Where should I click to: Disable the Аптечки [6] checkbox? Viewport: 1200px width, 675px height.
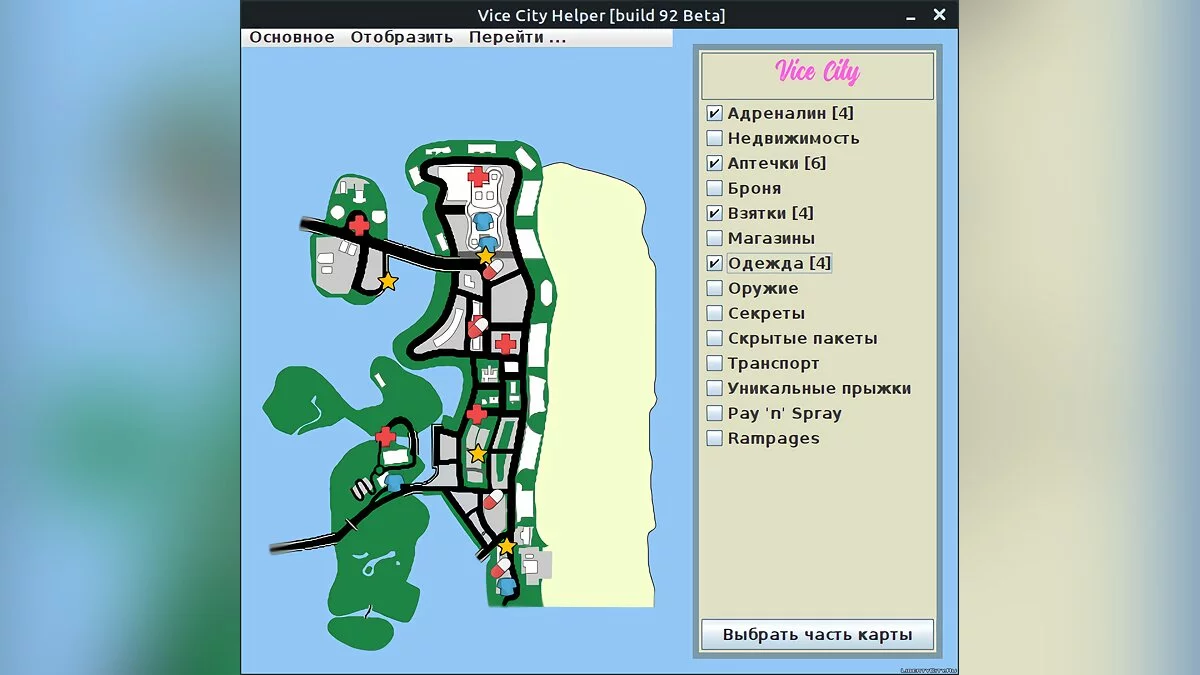(714, 163)
